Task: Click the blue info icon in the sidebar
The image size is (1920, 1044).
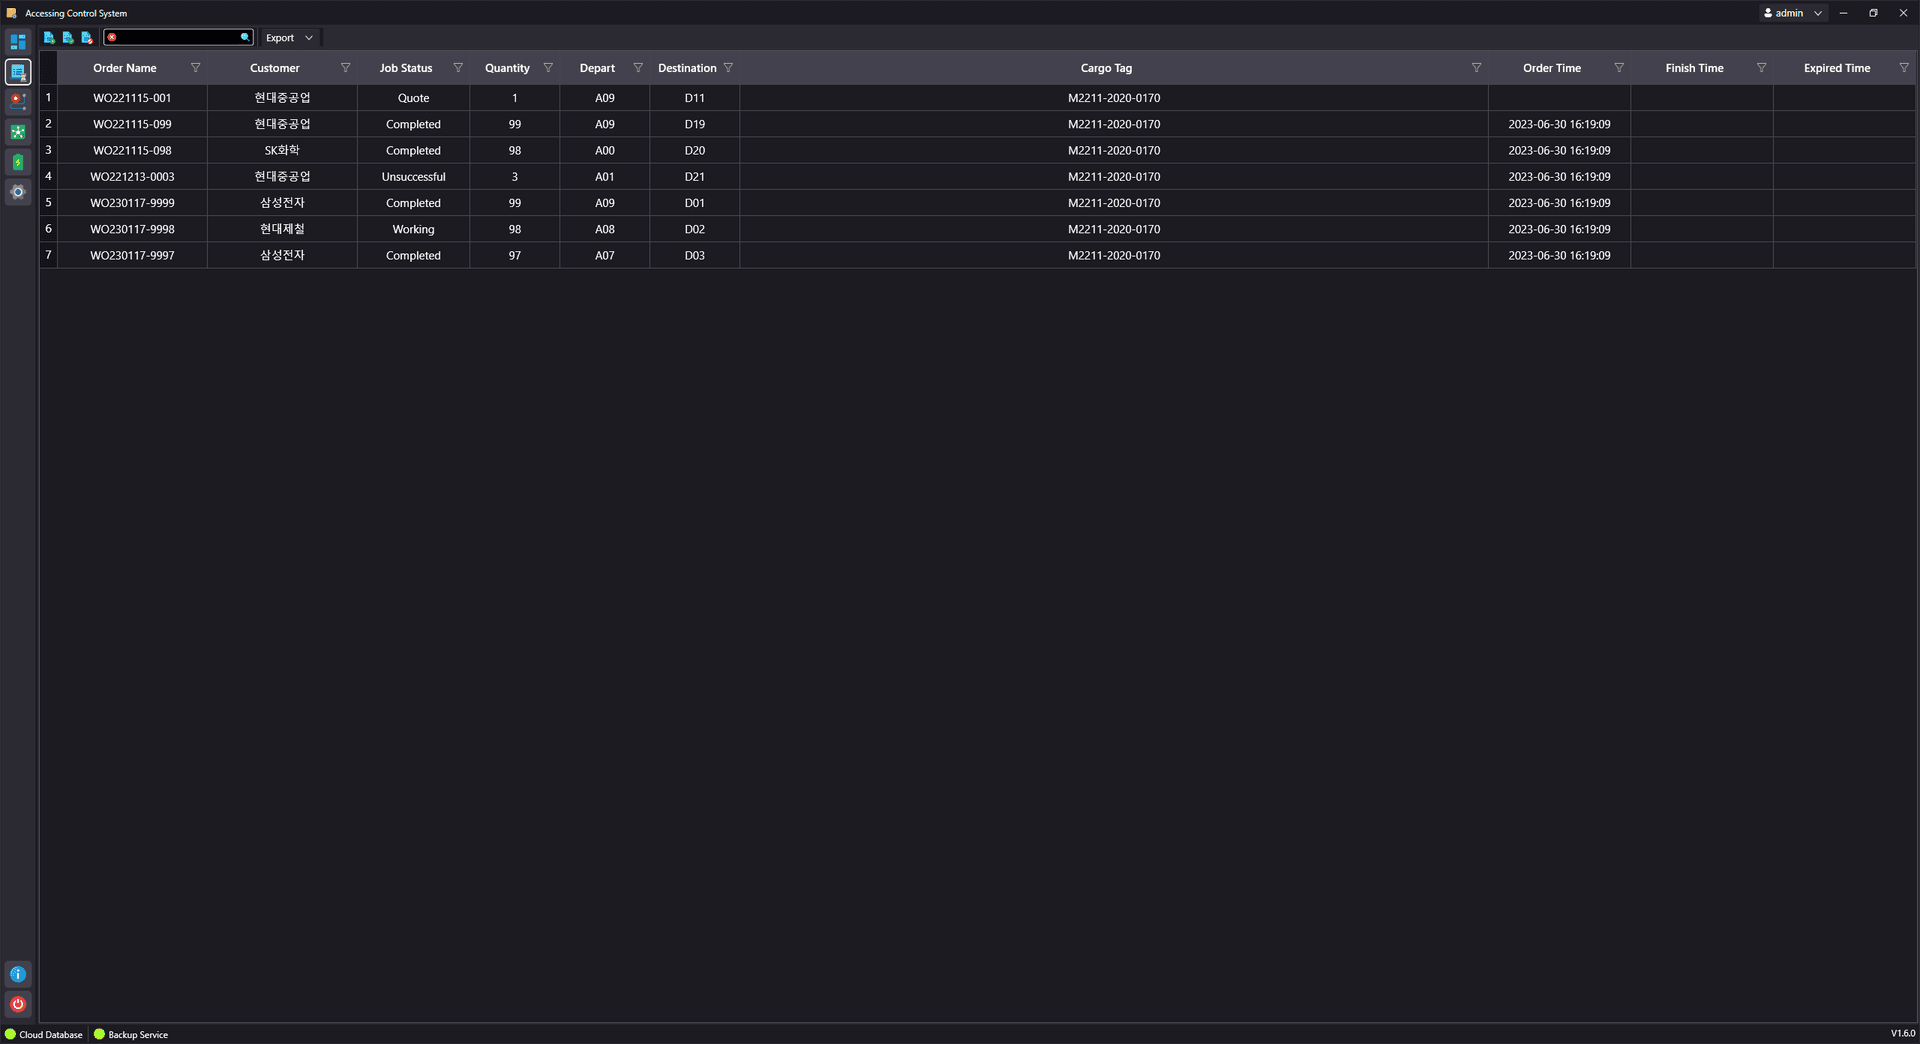Action: point(18,974)
